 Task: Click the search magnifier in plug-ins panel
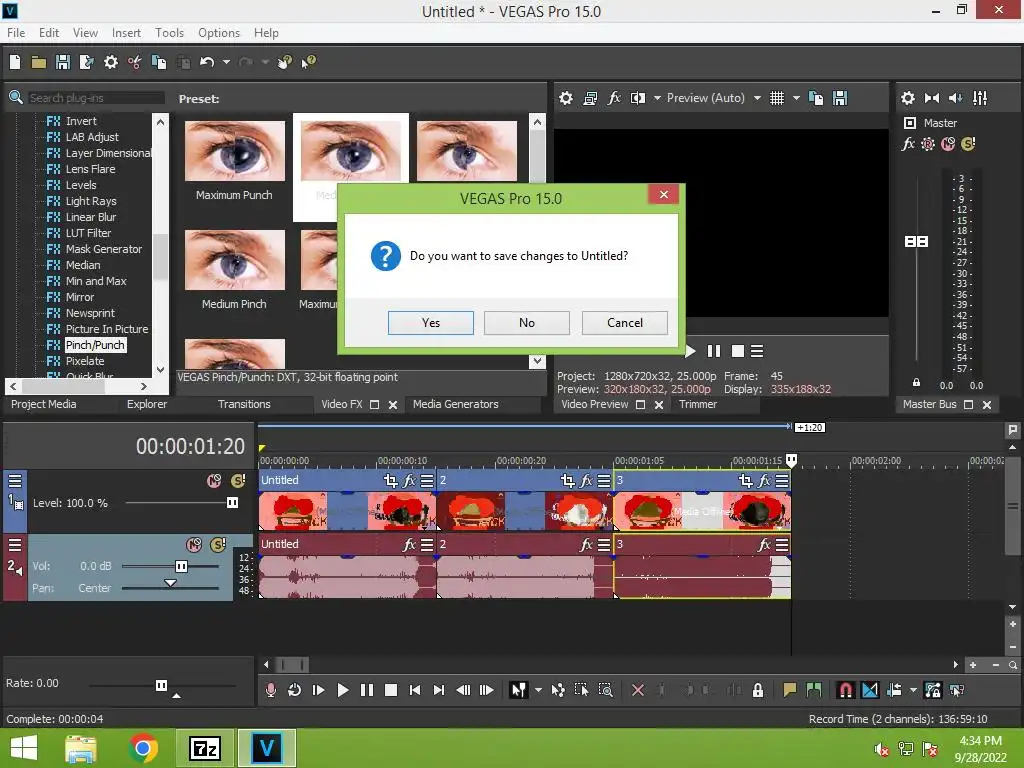(16, 98)
